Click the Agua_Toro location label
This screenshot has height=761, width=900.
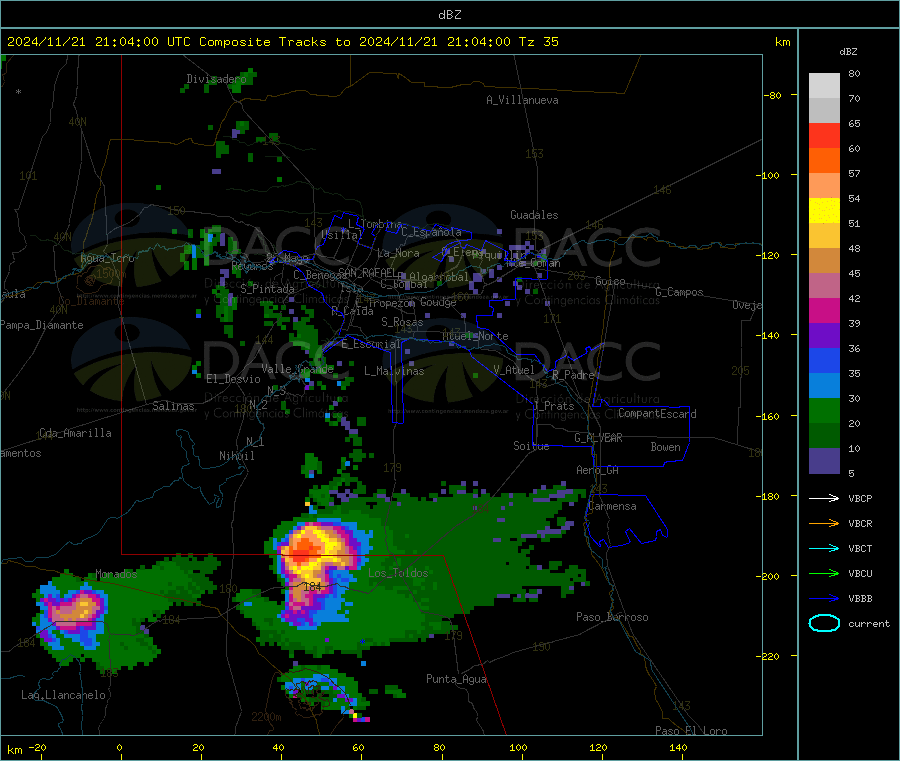click(x=107, y=258)
